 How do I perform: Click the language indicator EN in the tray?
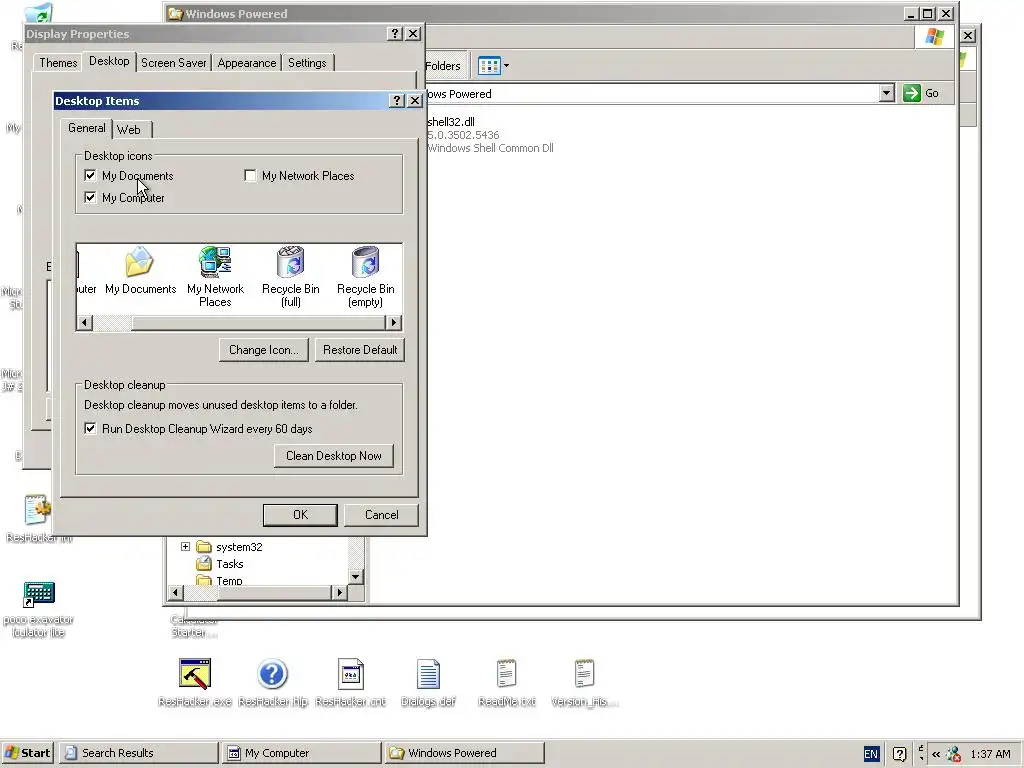tap(871, 754)
